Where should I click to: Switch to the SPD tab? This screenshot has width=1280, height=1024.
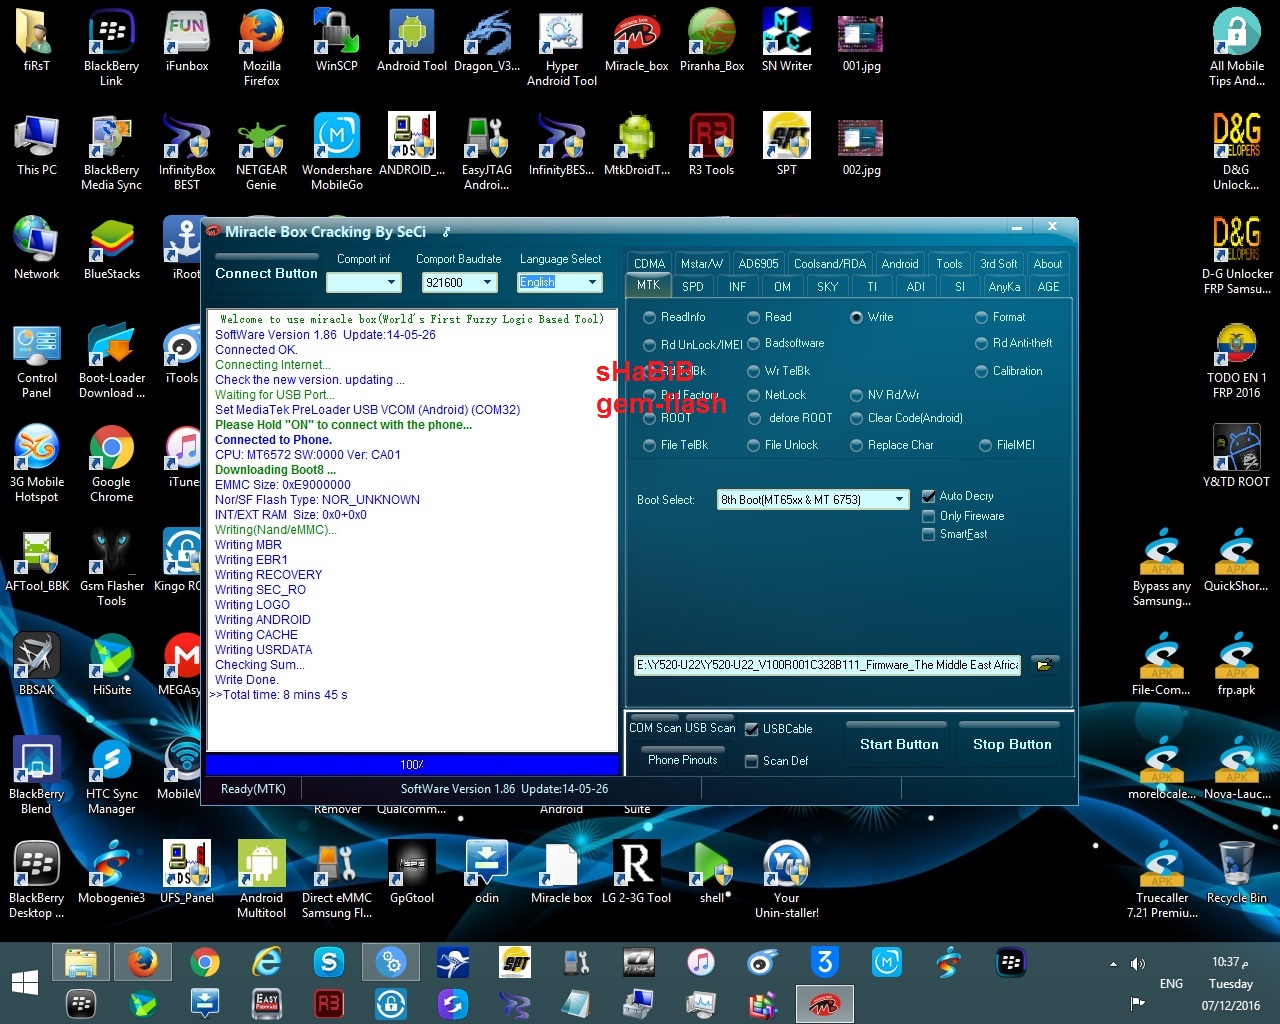tap(693, 286)
